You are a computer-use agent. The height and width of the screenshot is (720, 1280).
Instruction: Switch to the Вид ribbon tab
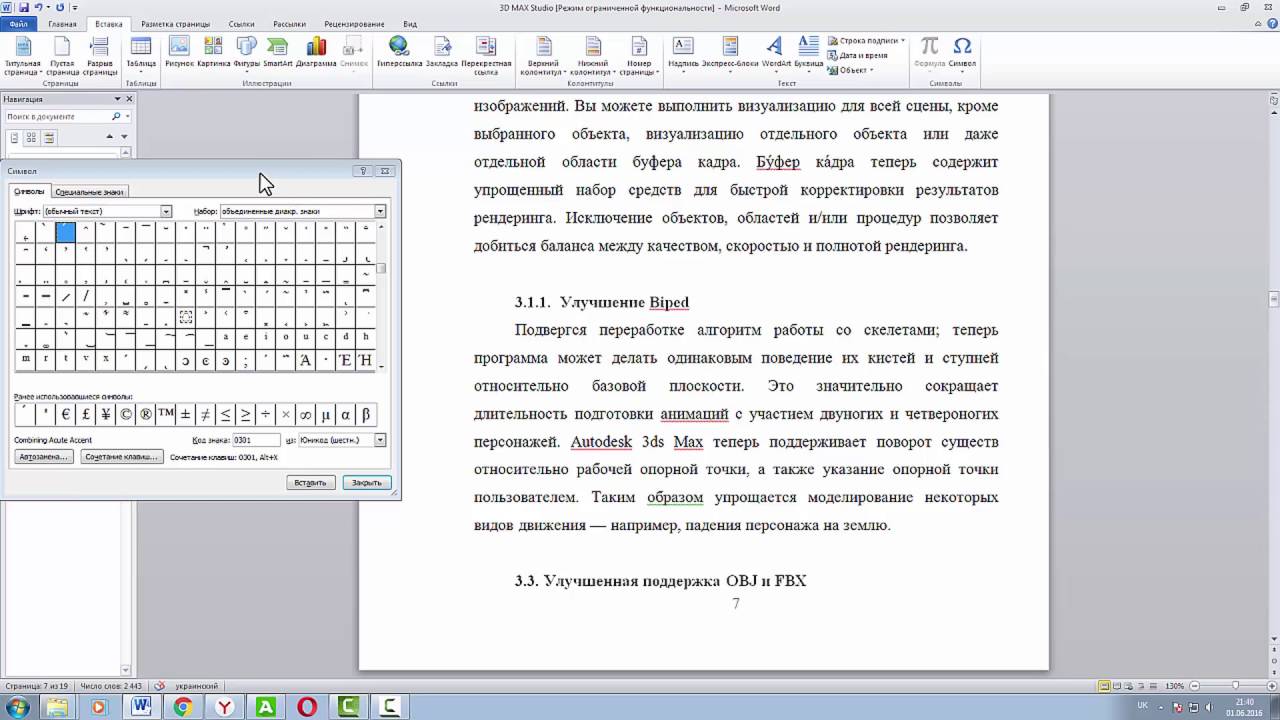point(410,23)
